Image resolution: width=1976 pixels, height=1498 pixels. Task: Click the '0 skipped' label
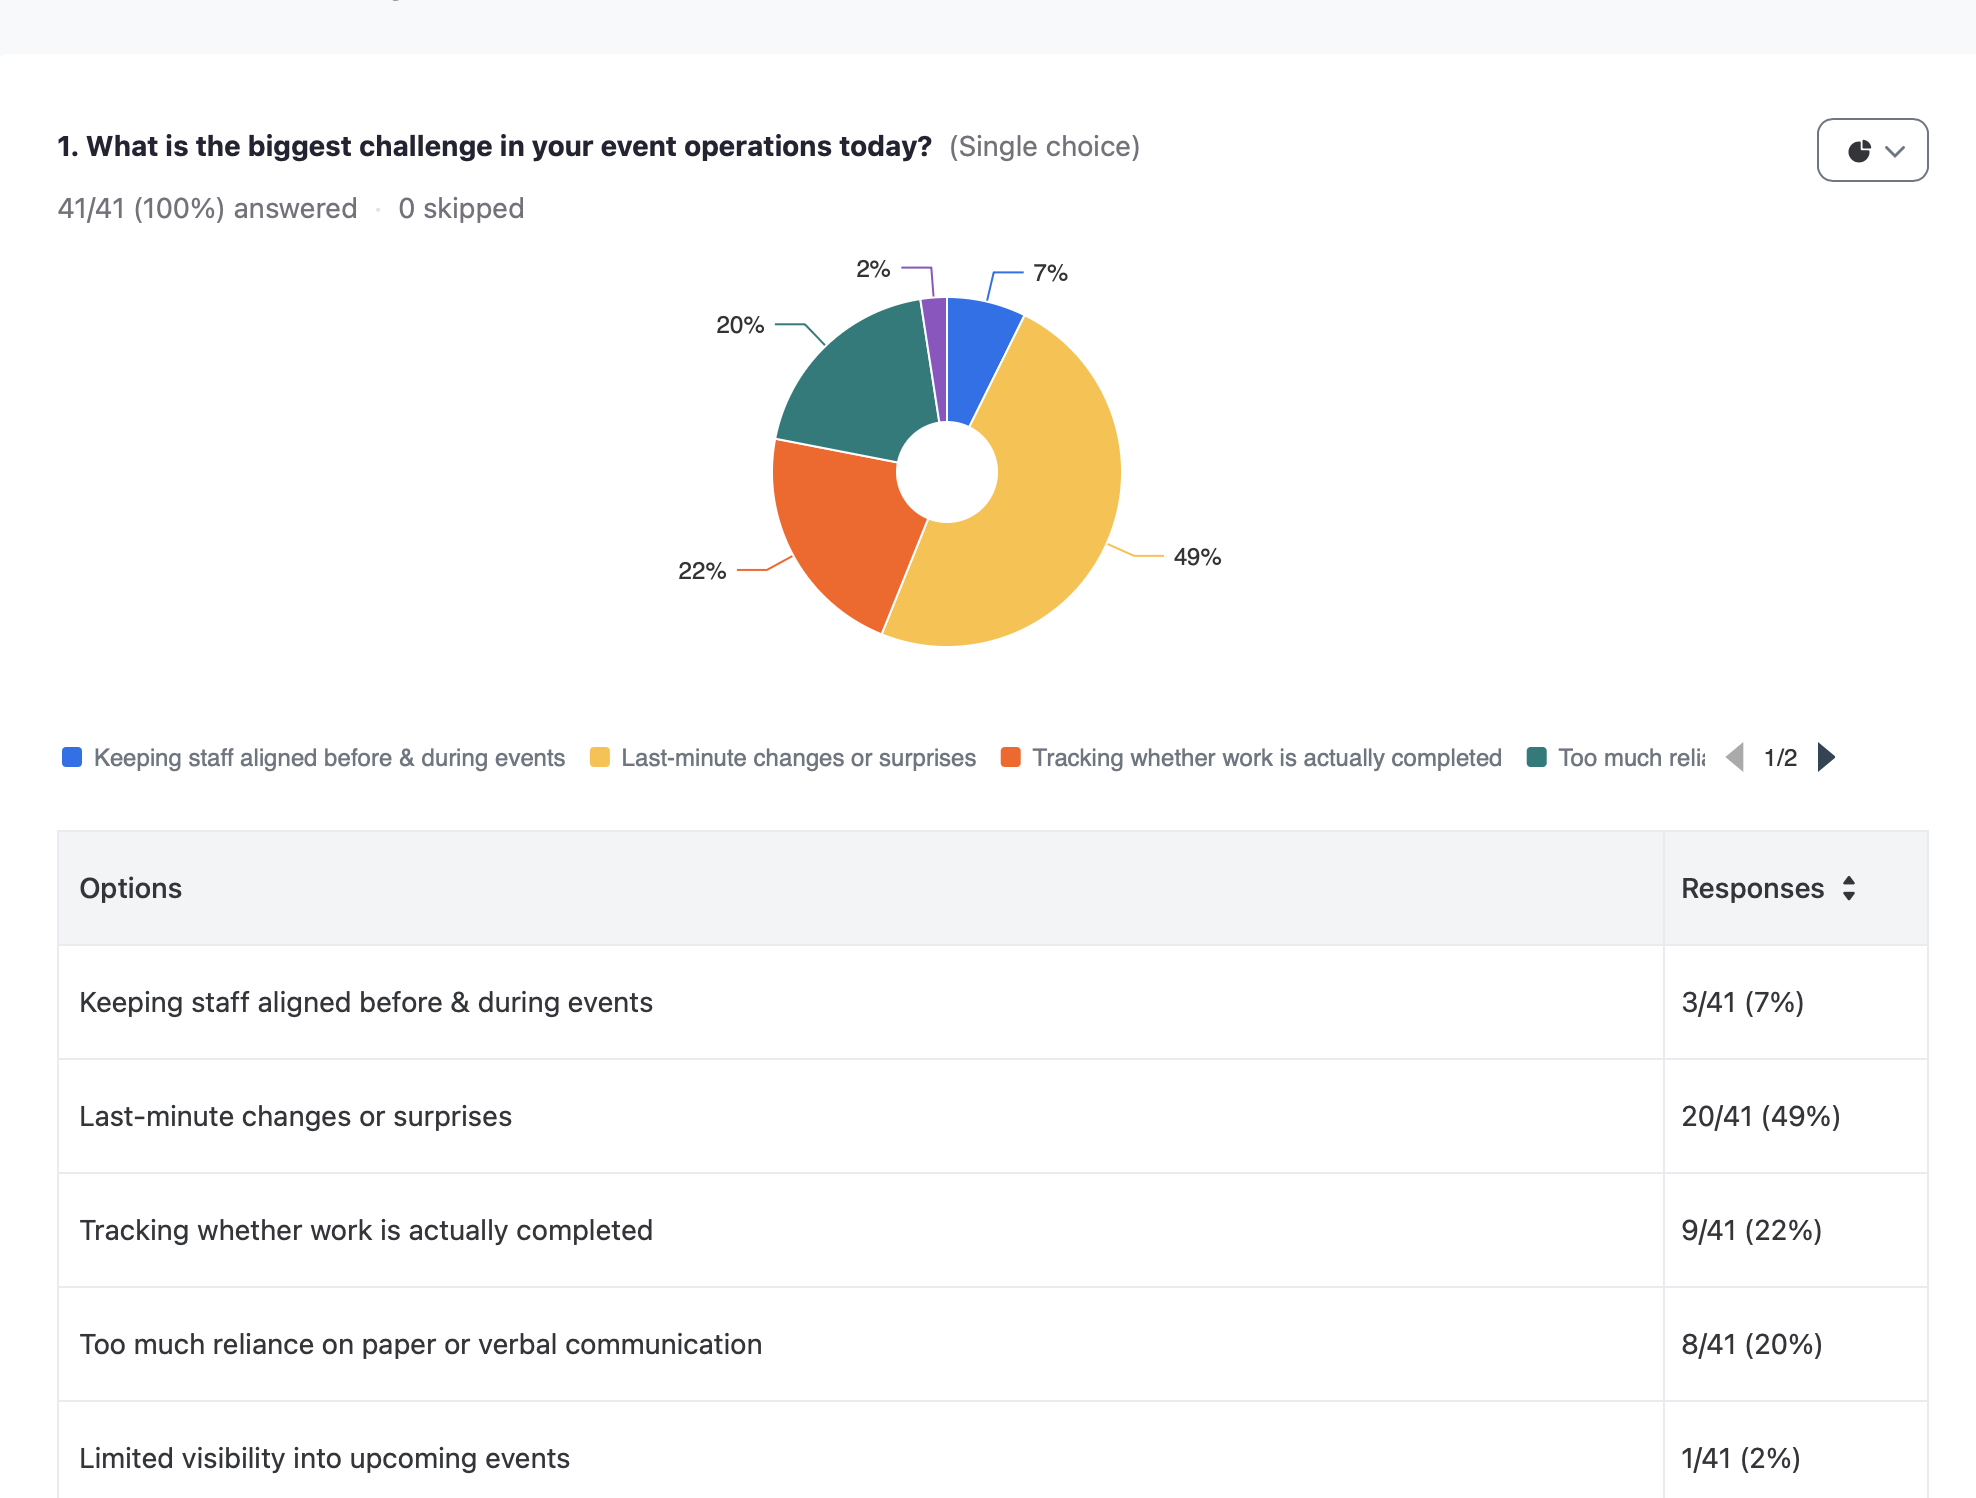tap(461, 208)
